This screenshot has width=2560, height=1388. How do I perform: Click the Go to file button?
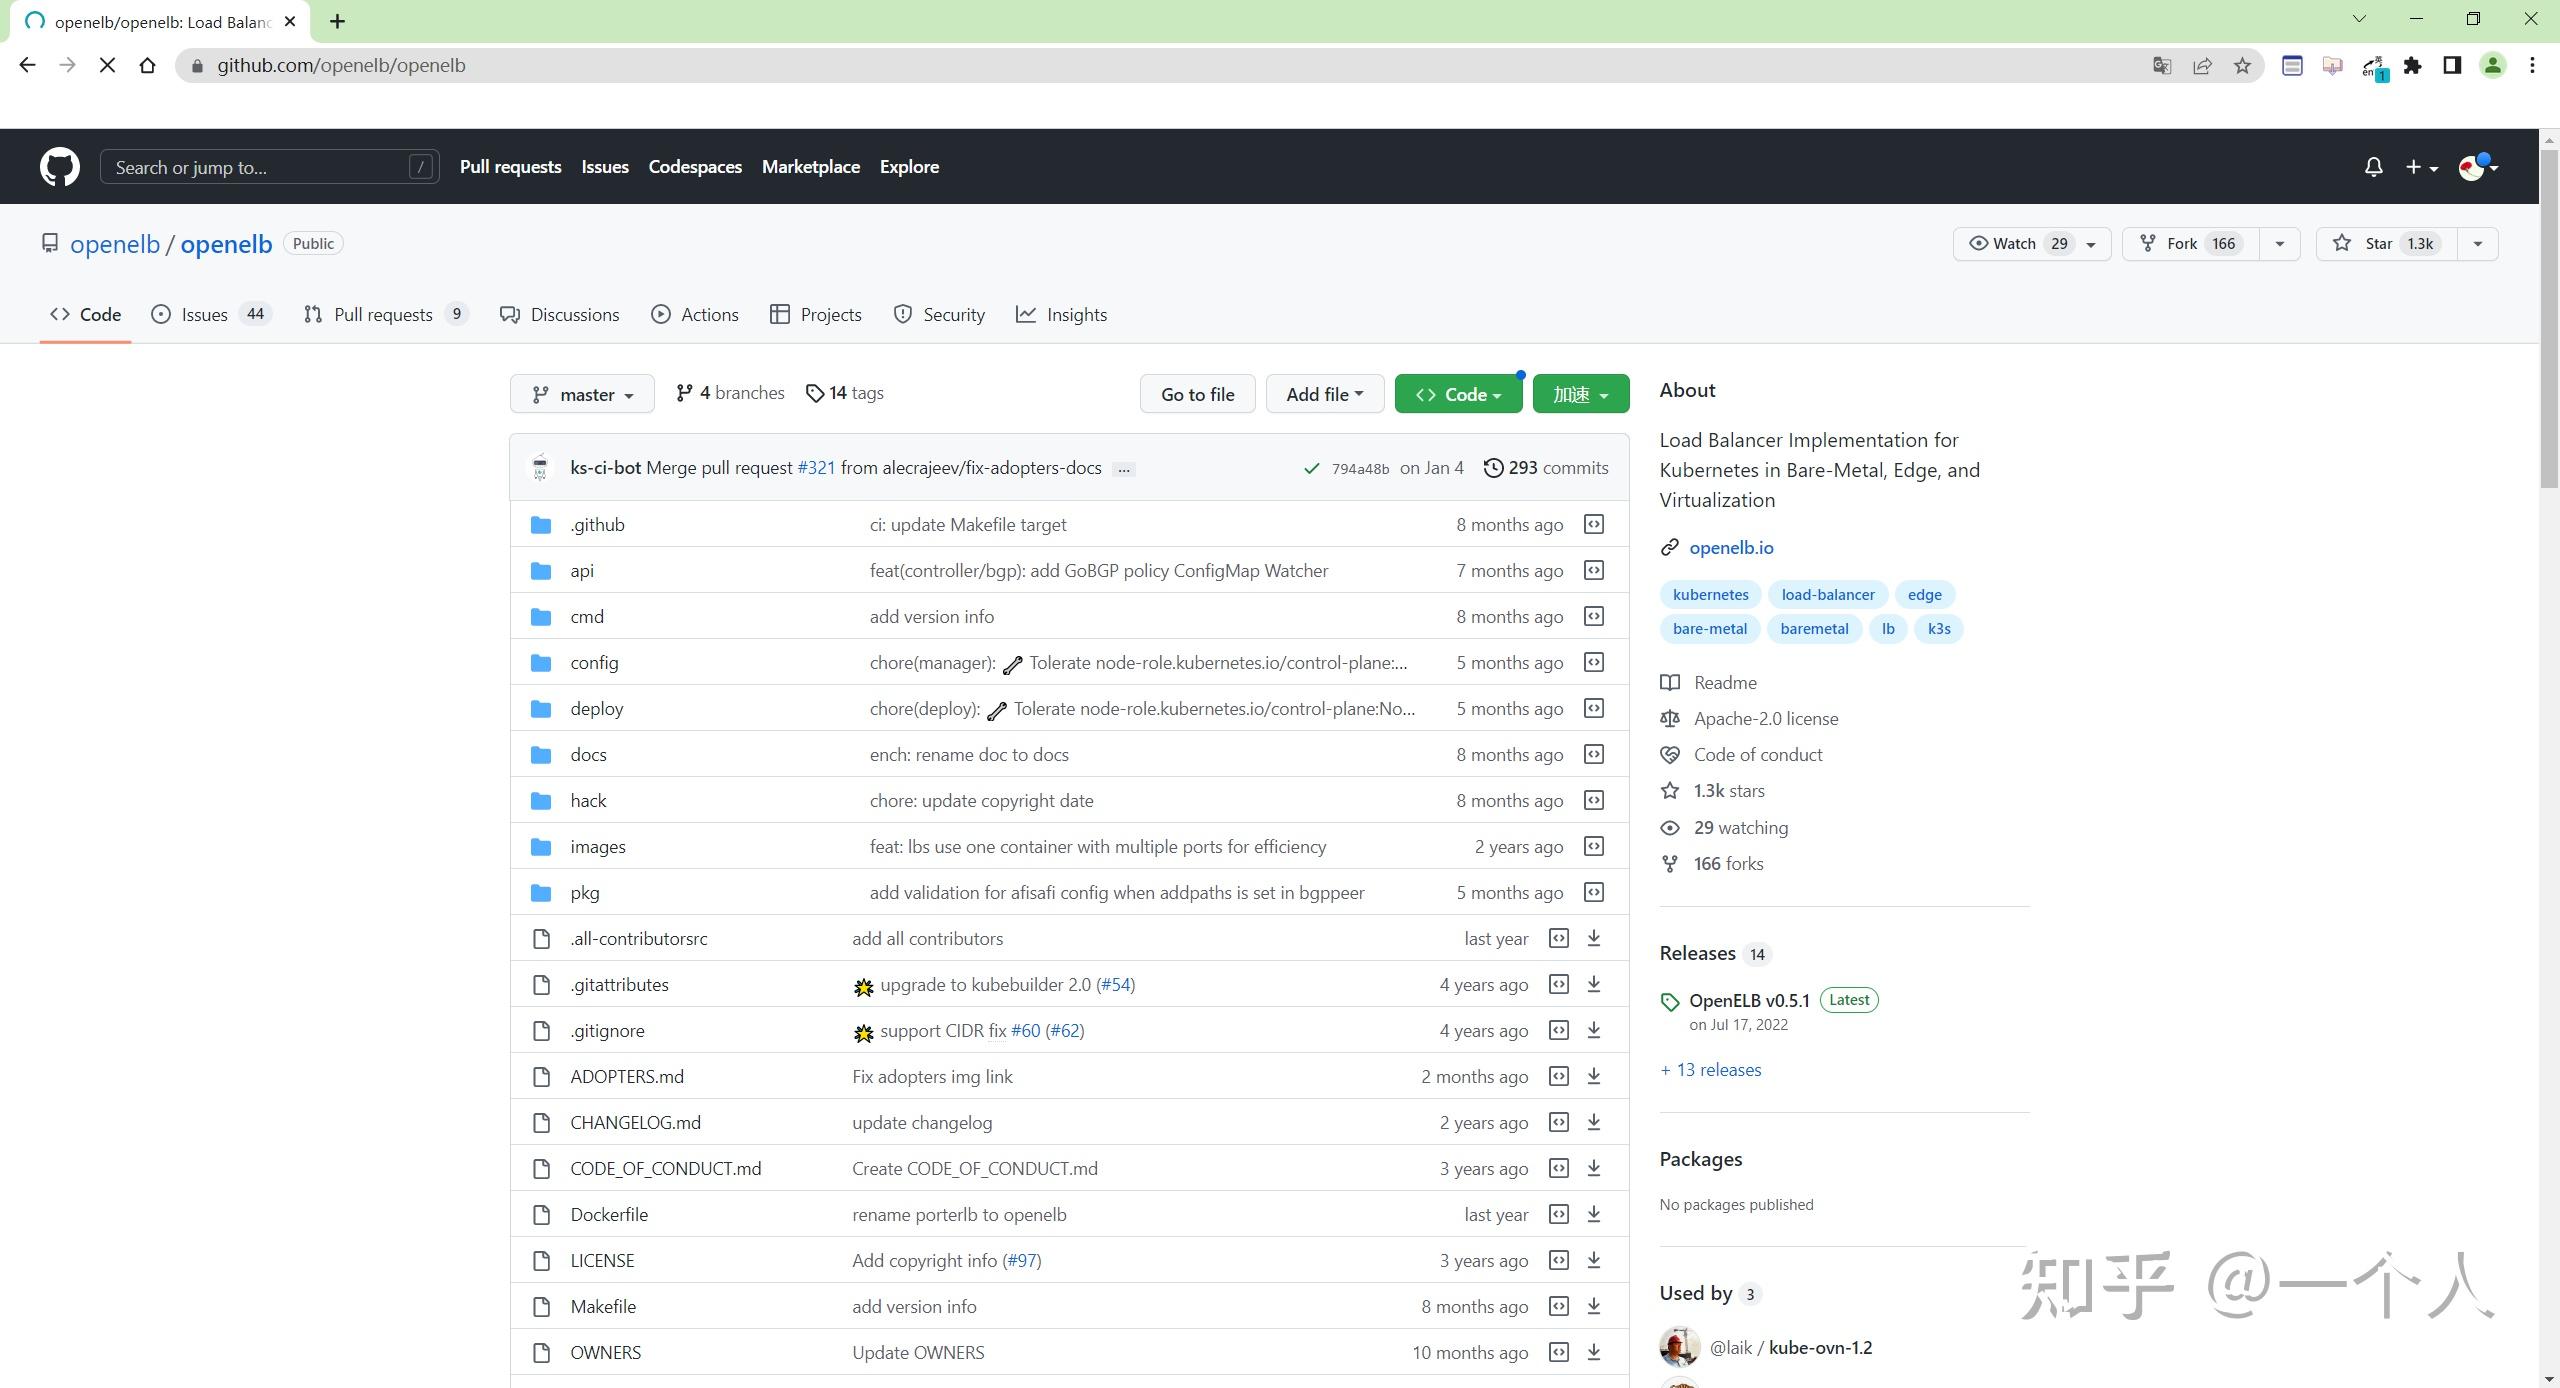[x=1198, y=394]
